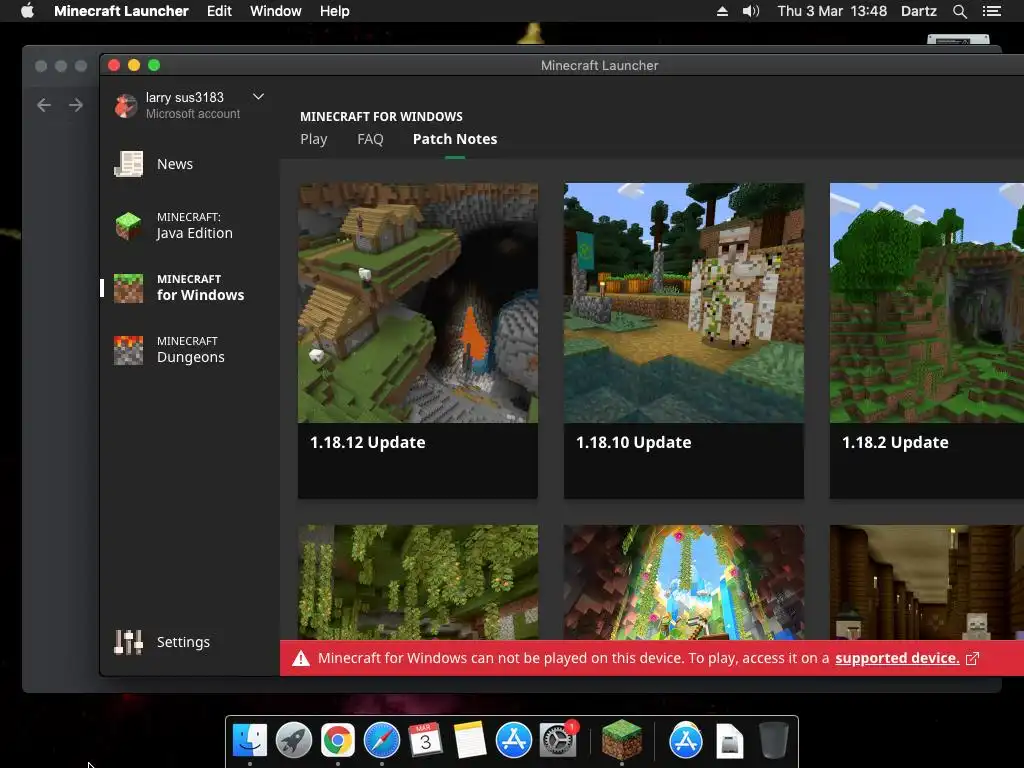Screen dimensions: 1024x768
Task: Follow the supported device link
Action: tap(897, 658)
